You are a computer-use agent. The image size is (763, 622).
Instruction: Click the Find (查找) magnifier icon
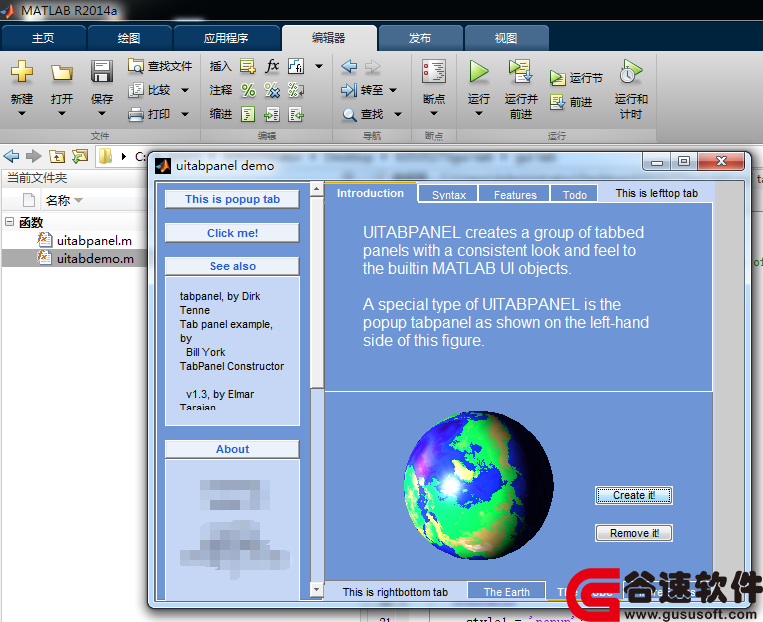pyautogui.click(x=349, y=115)
